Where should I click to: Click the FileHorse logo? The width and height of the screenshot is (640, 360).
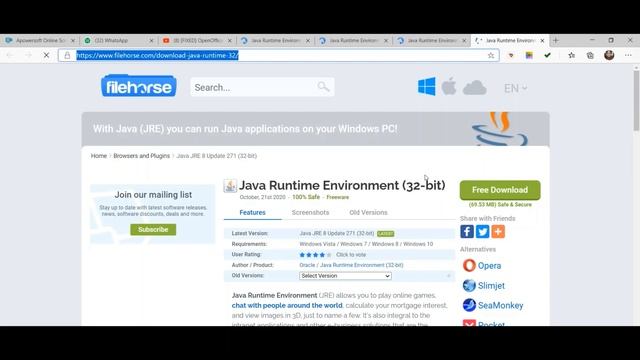click(139, 86)
